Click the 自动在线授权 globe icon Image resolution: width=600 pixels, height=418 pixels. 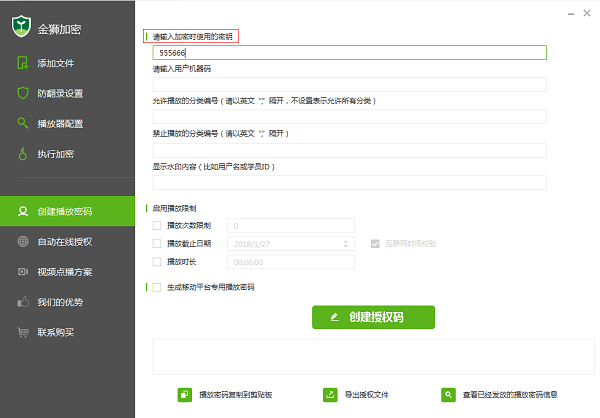tap(23, 242)
